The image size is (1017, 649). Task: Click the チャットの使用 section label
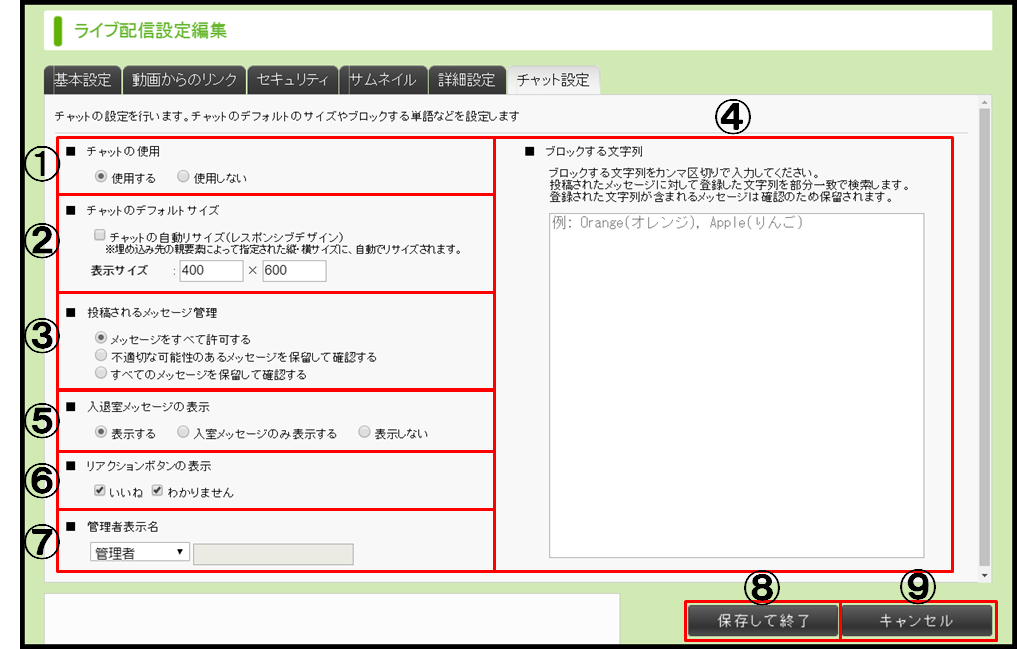123,152
